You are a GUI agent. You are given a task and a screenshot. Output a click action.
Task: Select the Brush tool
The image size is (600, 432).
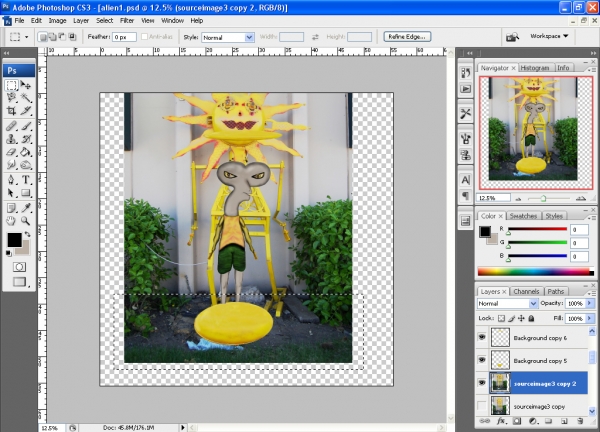pos(26,126)
